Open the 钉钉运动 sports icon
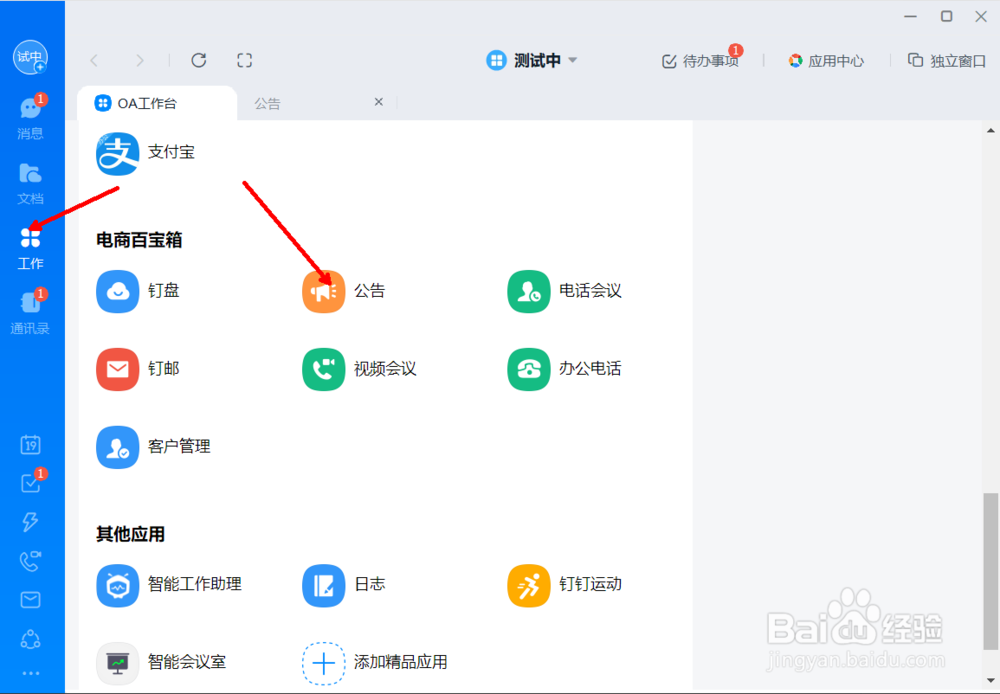Screen dimensions: 1000x694 coord(529,585)
